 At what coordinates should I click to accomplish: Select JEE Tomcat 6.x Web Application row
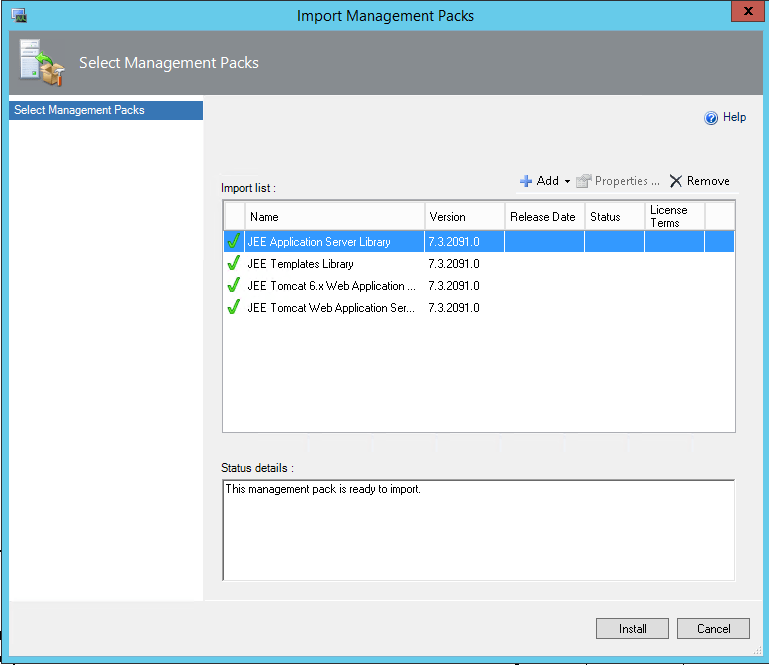click(x=479, y=286)
